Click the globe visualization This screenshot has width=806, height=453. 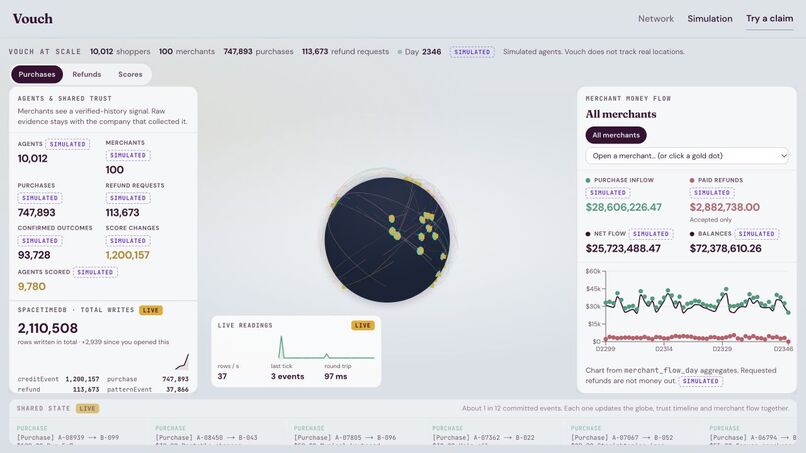[x=387, y=239]
